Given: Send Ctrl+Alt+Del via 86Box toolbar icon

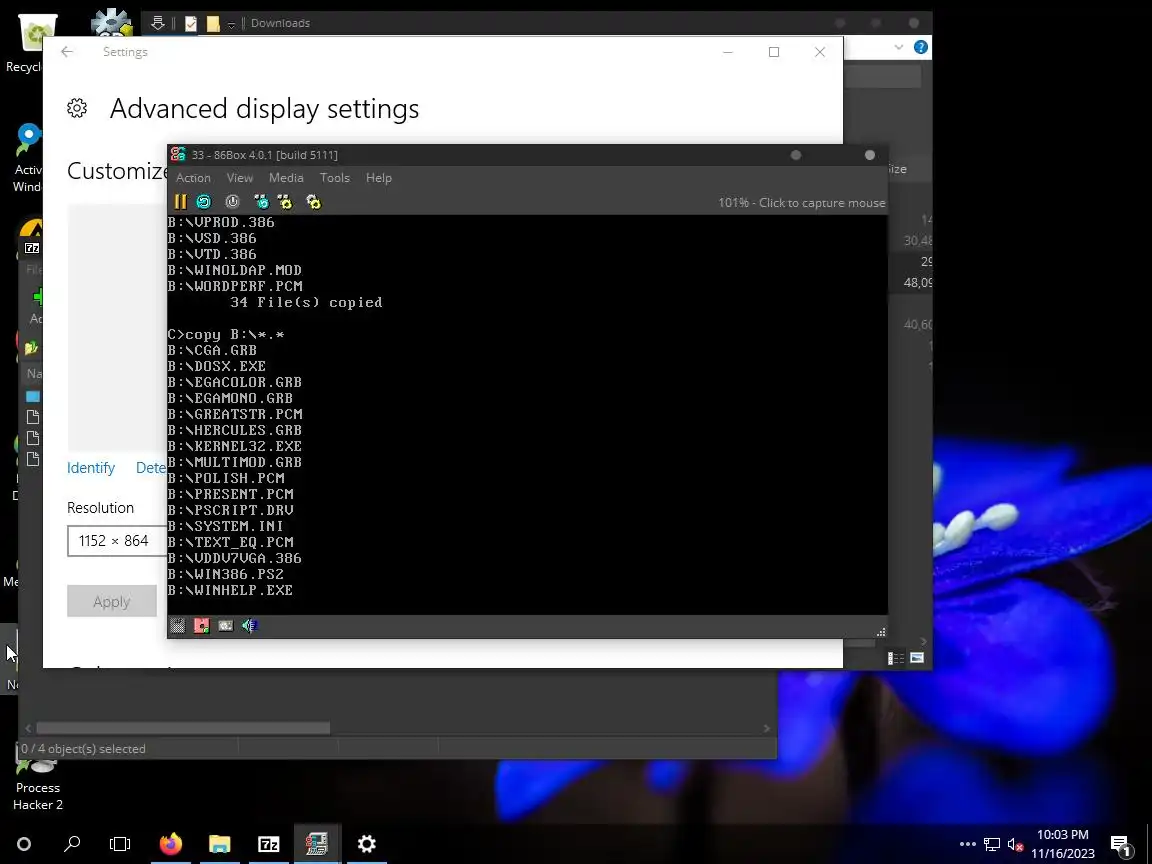Looking at the screenshot, I should [x=261, y=202].
